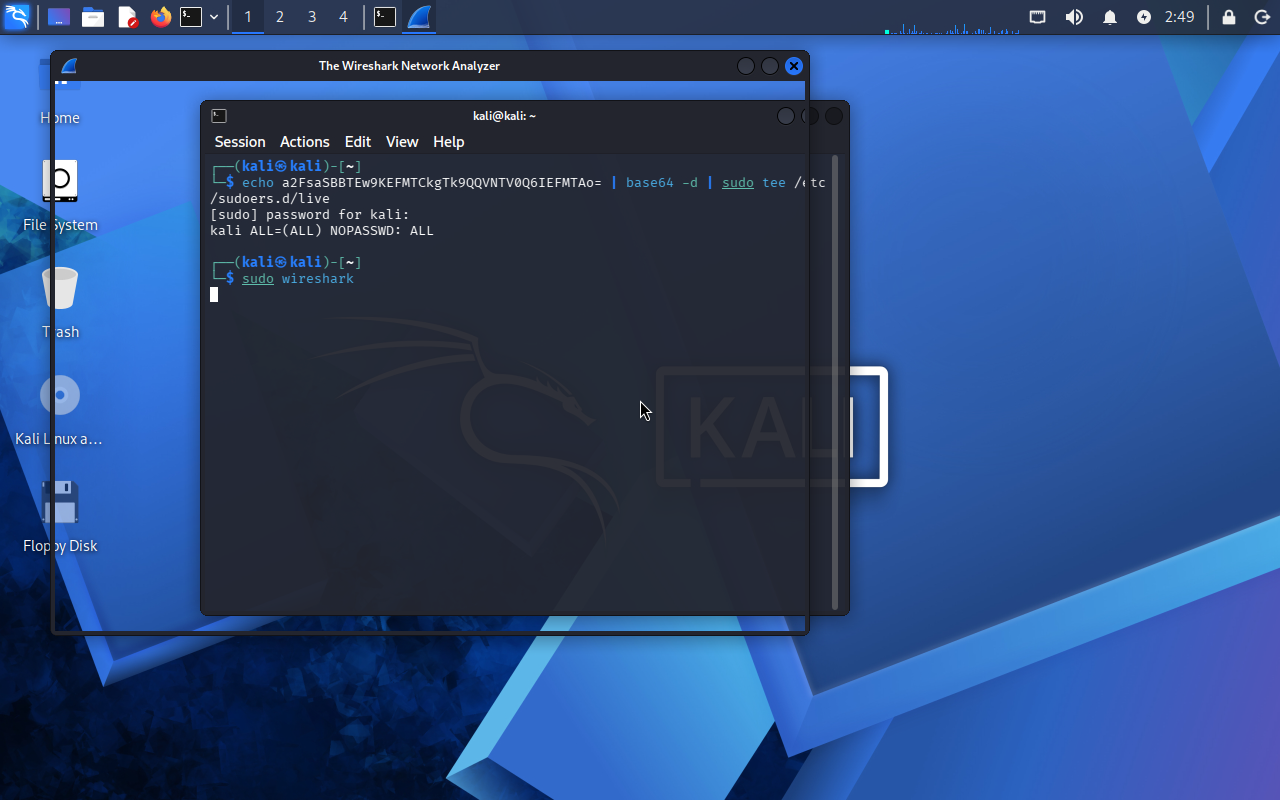Image resolution: width=1280 pixels, height=800 pixels.
Task: Lock the screen with padlock icon
Action: pos(1229,17)
